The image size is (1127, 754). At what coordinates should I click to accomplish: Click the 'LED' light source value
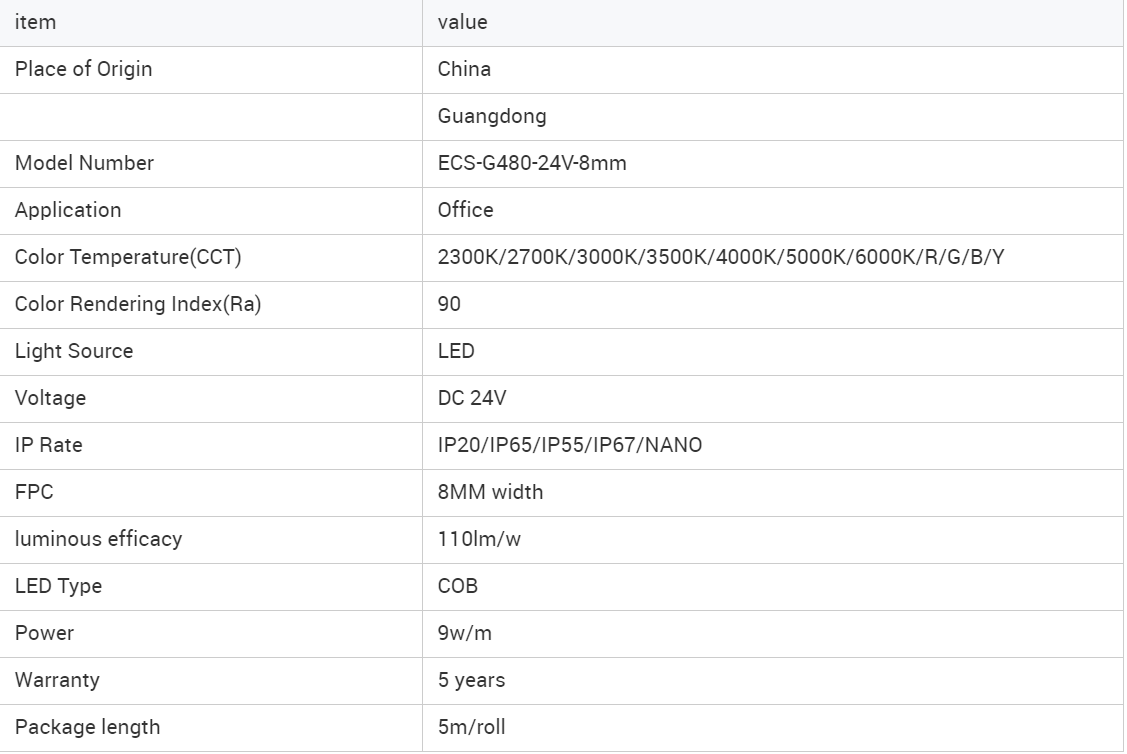point(456,351)
